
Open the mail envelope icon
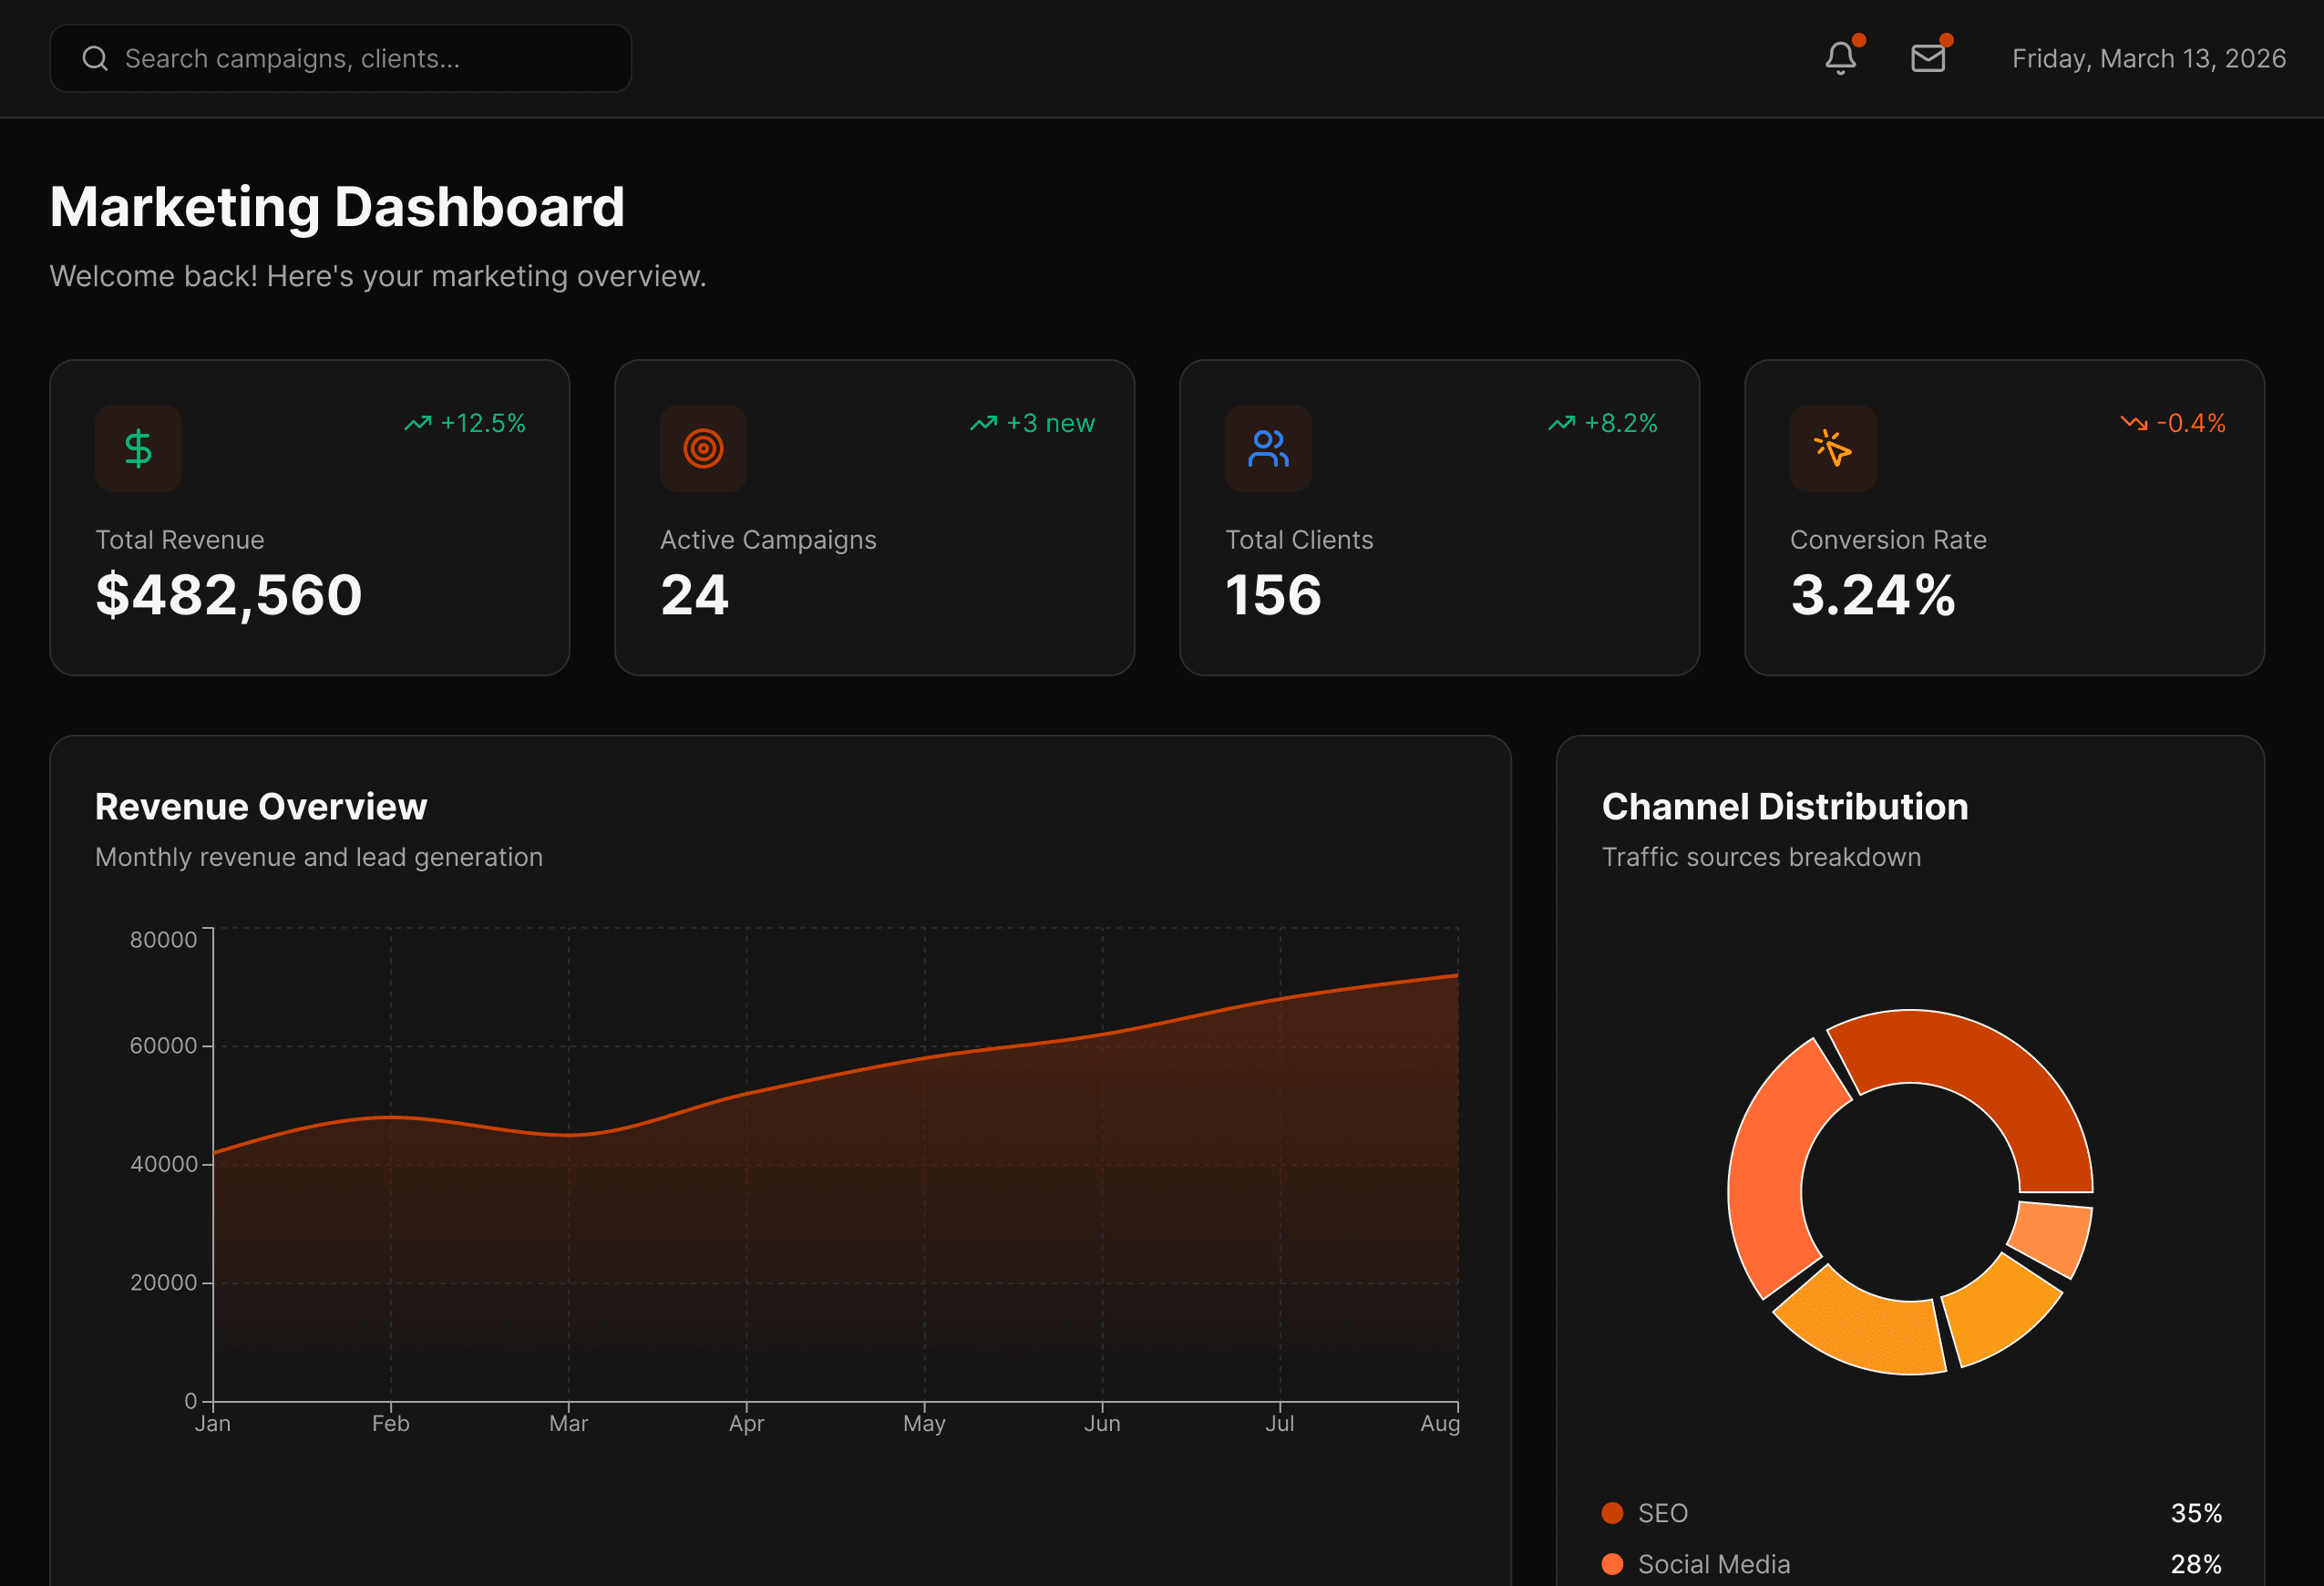(1927, 58)
